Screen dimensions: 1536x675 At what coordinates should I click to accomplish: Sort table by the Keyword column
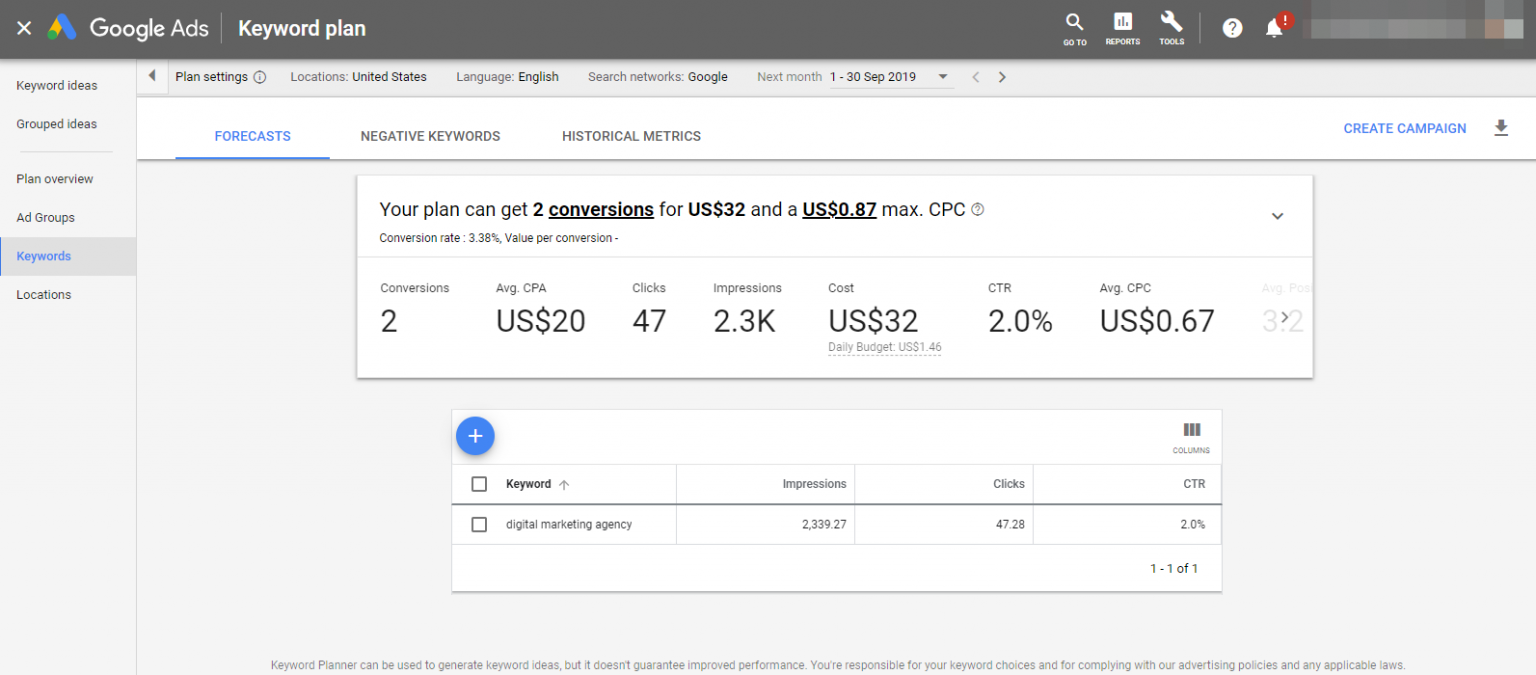pyautogui.click(x=529, y=484)
